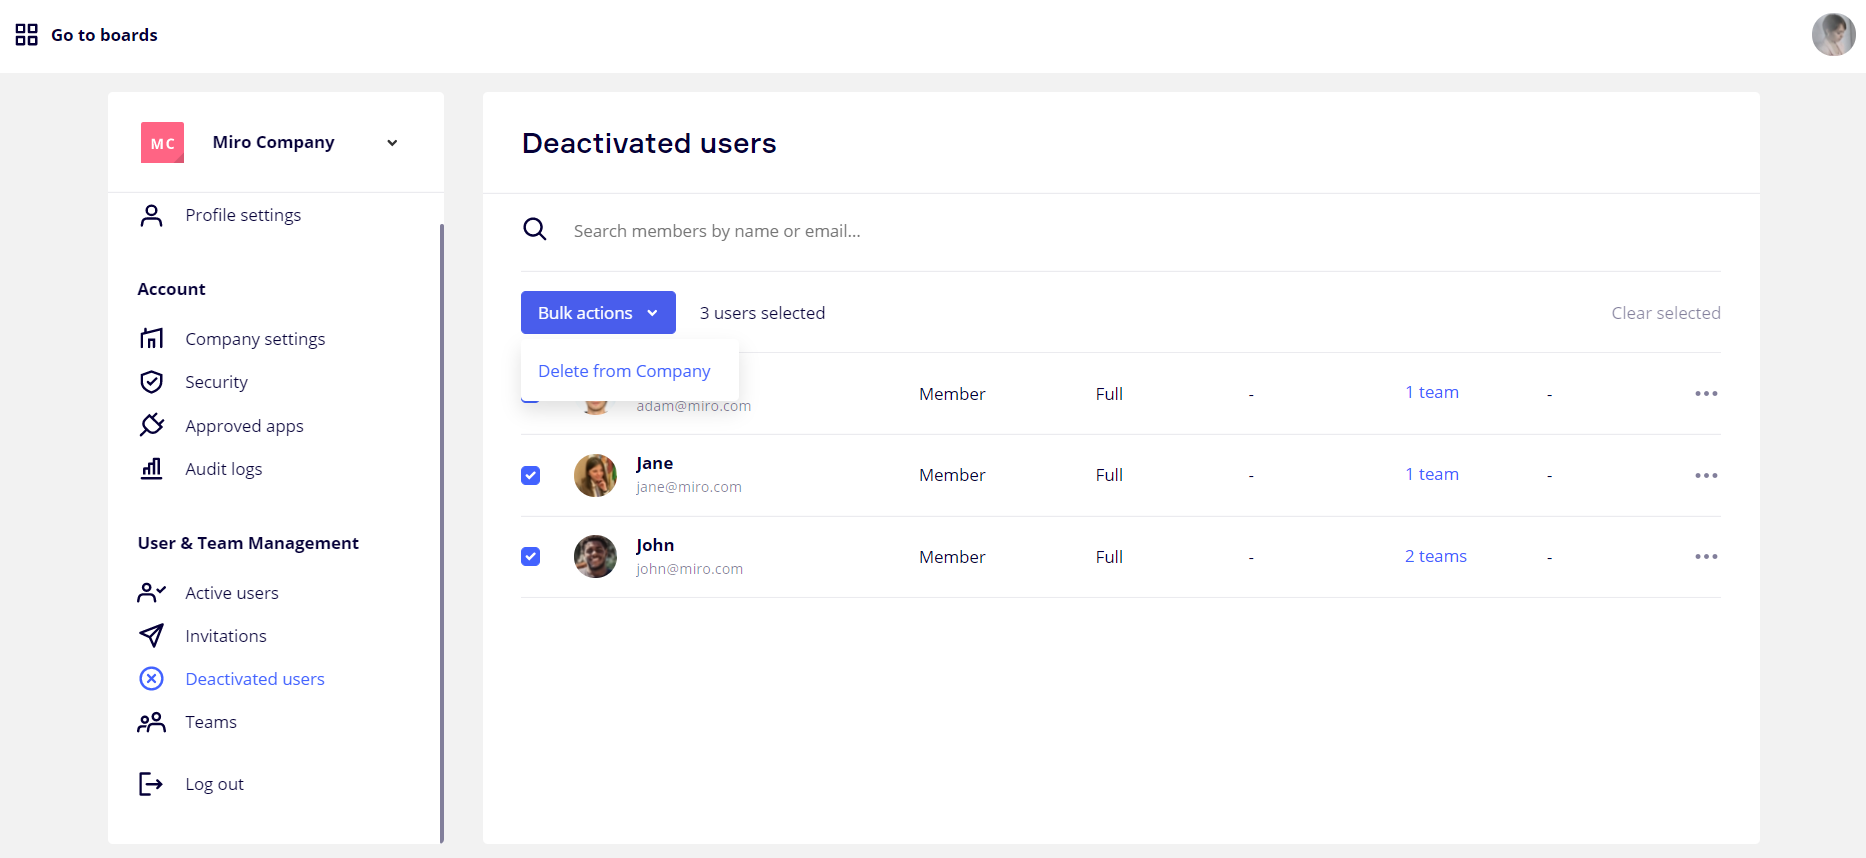This screenshot has width=1866, height=858.
Task: Uncheck Jane's selection checkbox
Action: 531,475
